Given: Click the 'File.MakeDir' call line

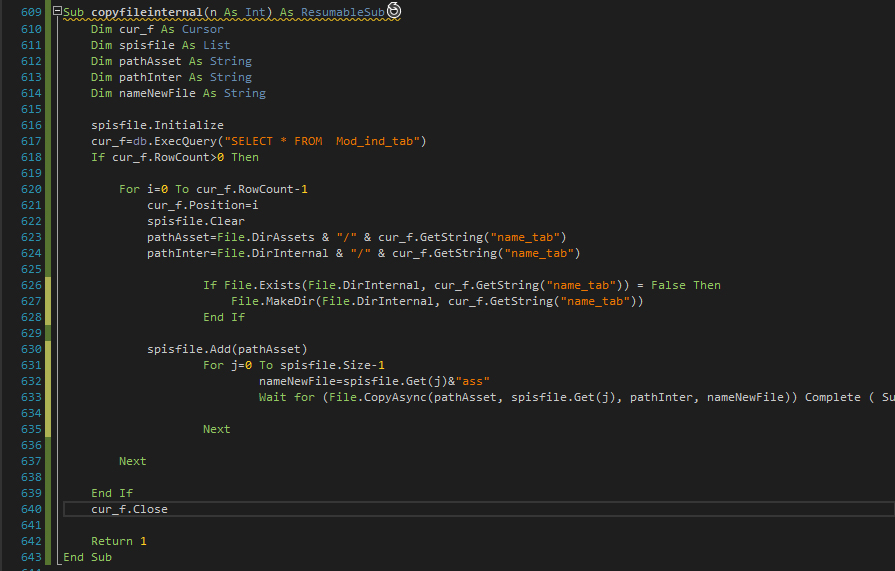Looking at the screenshot, I should point(437,301).
